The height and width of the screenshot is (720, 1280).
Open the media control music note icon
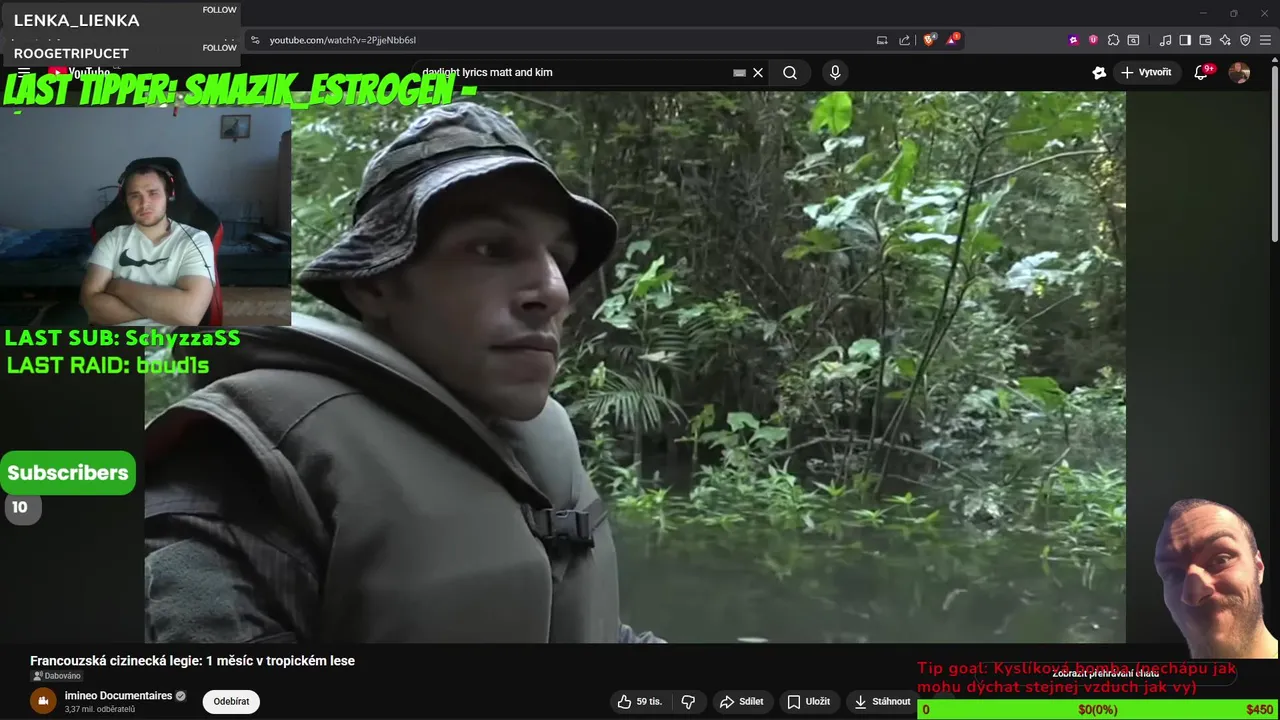coord(1165,40)
